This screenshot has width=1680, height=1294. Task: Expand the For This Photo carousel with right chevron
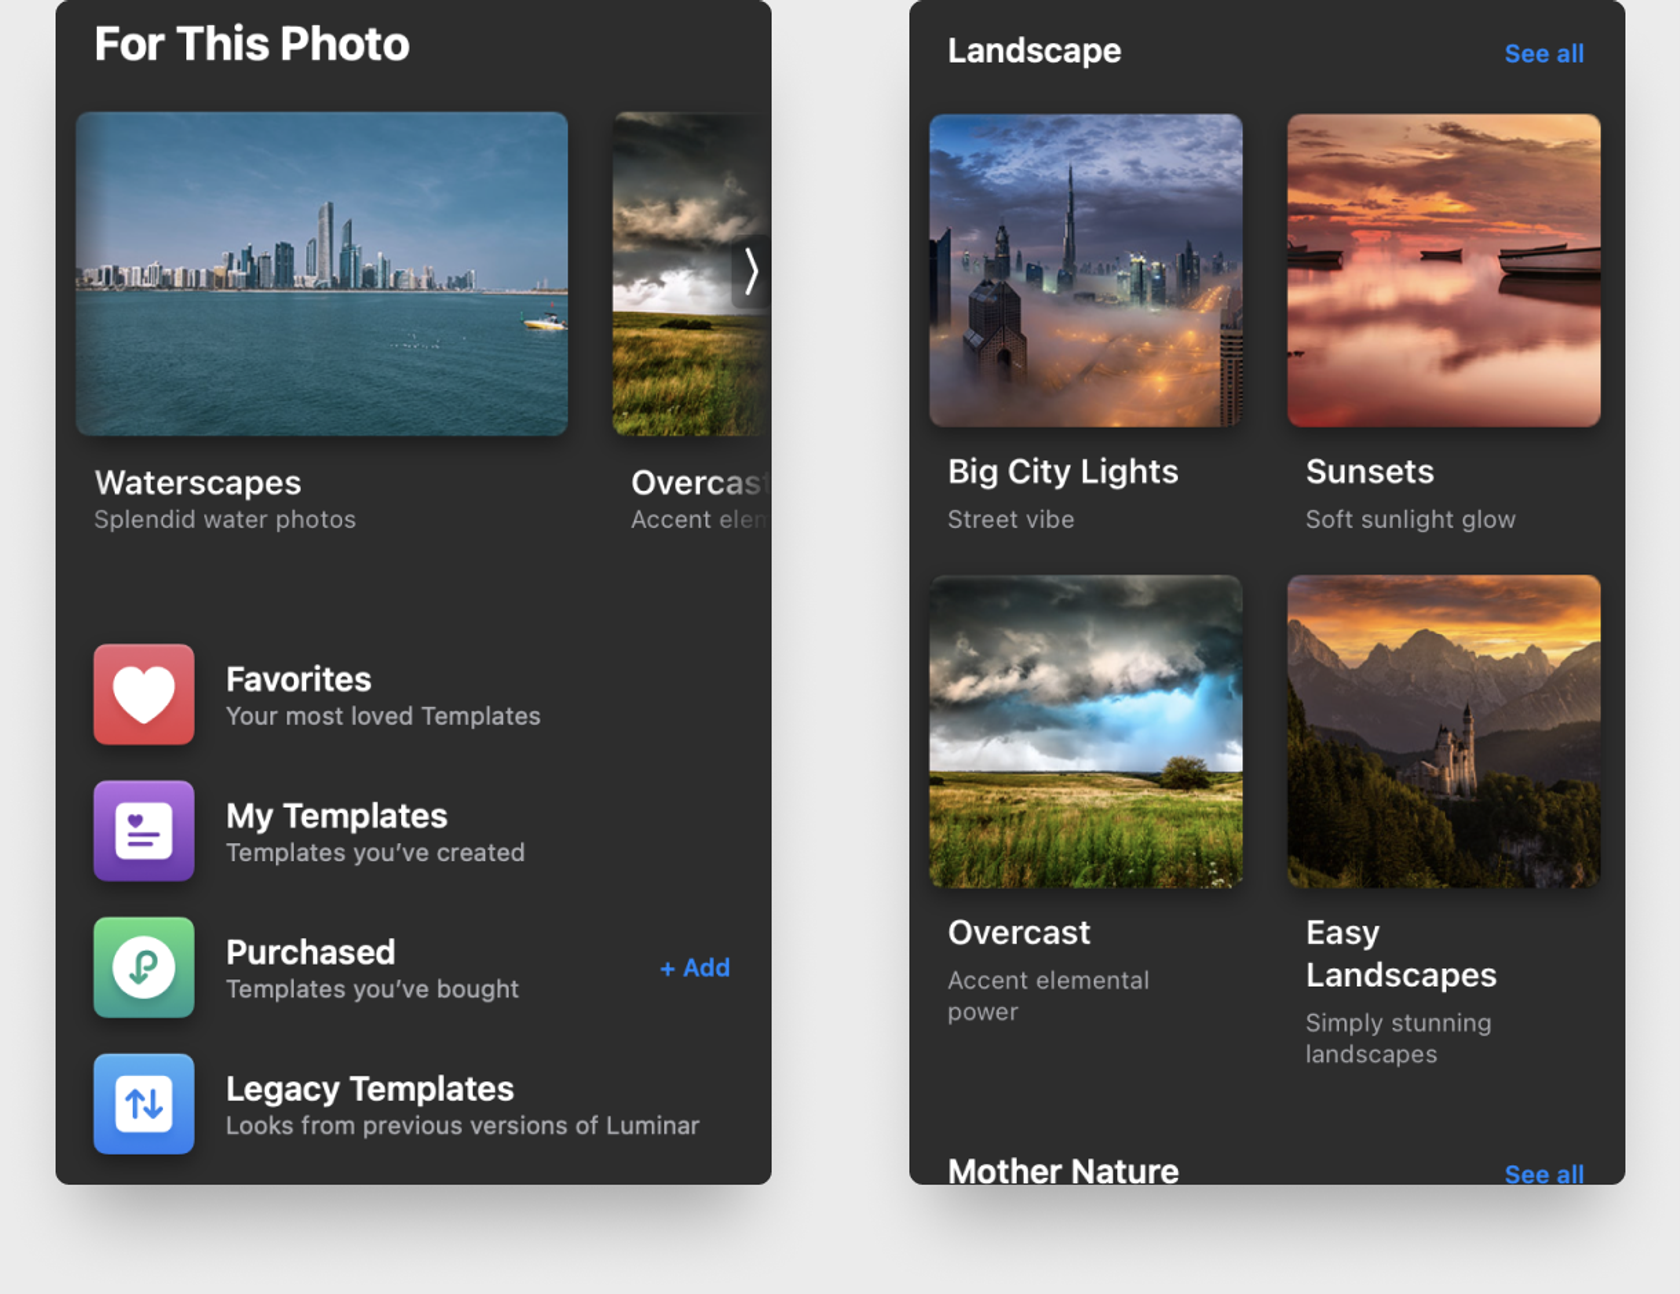[x=752, y=271]
